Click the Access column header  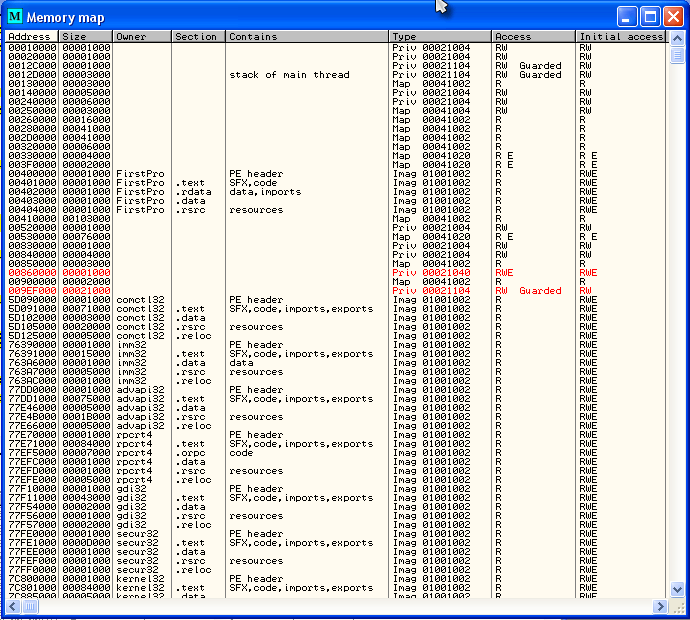point(533,37)
